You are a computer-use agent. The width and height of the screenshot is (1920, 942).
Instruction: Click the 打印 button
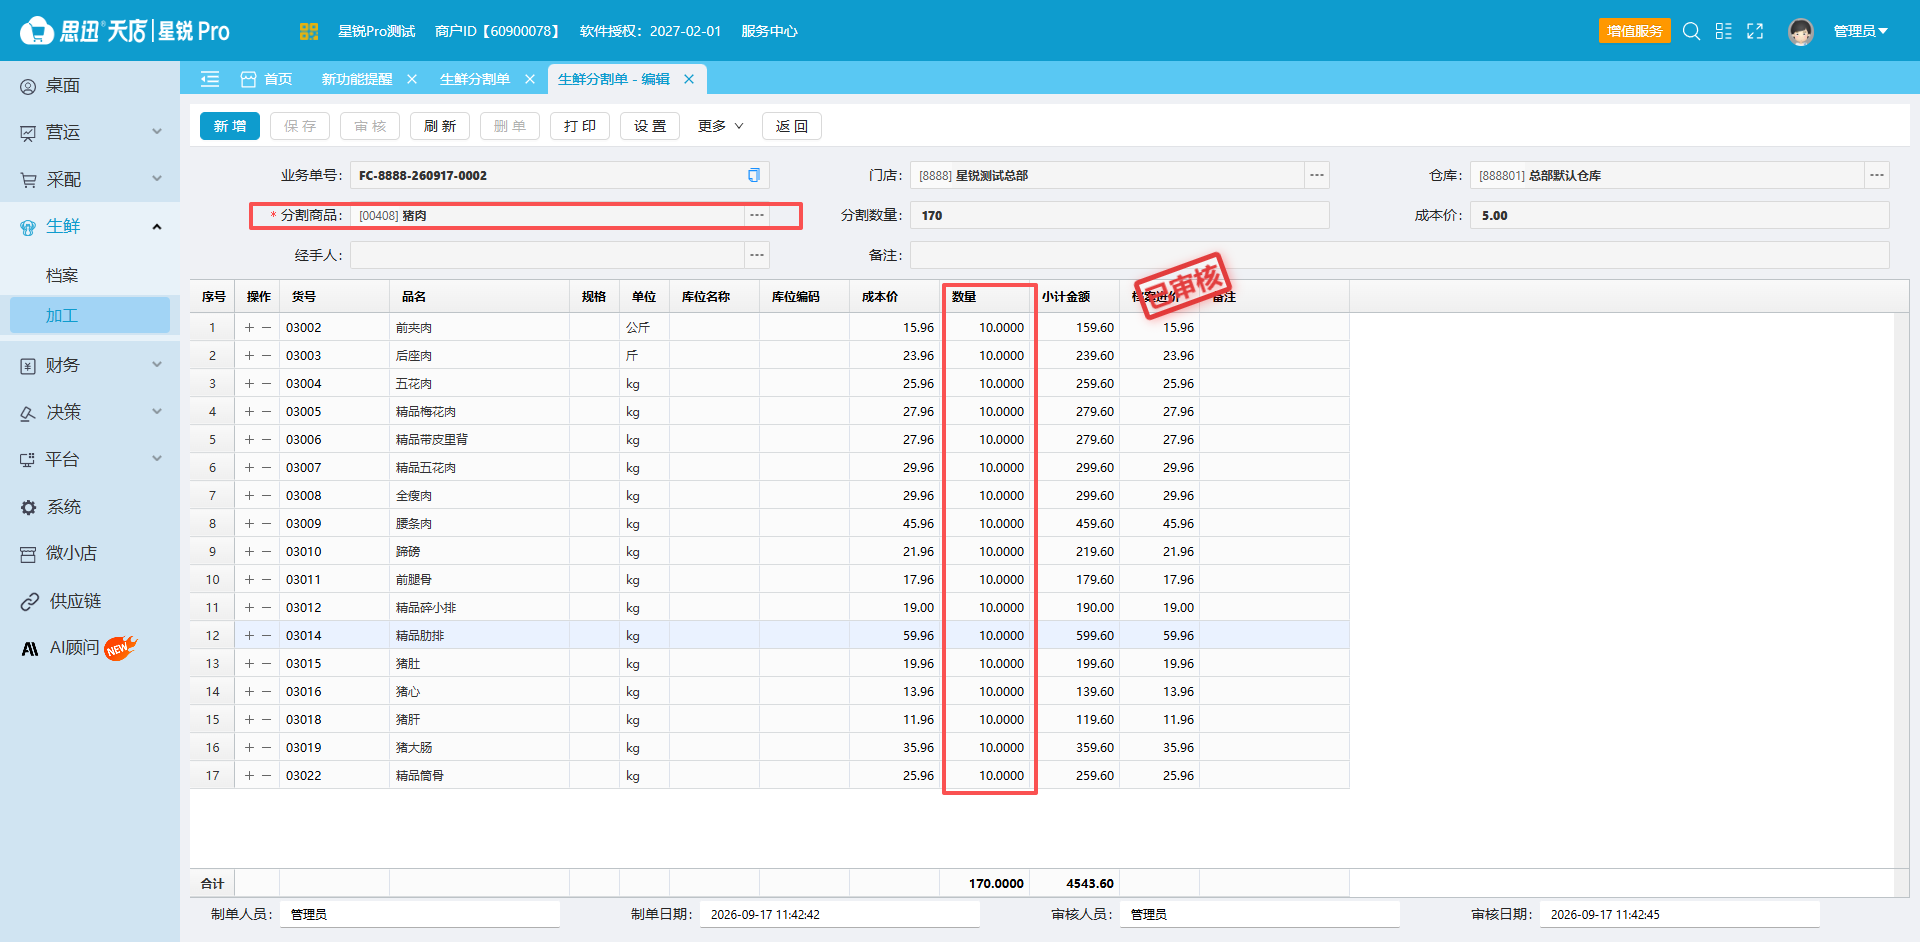click(x=580, y=126)
